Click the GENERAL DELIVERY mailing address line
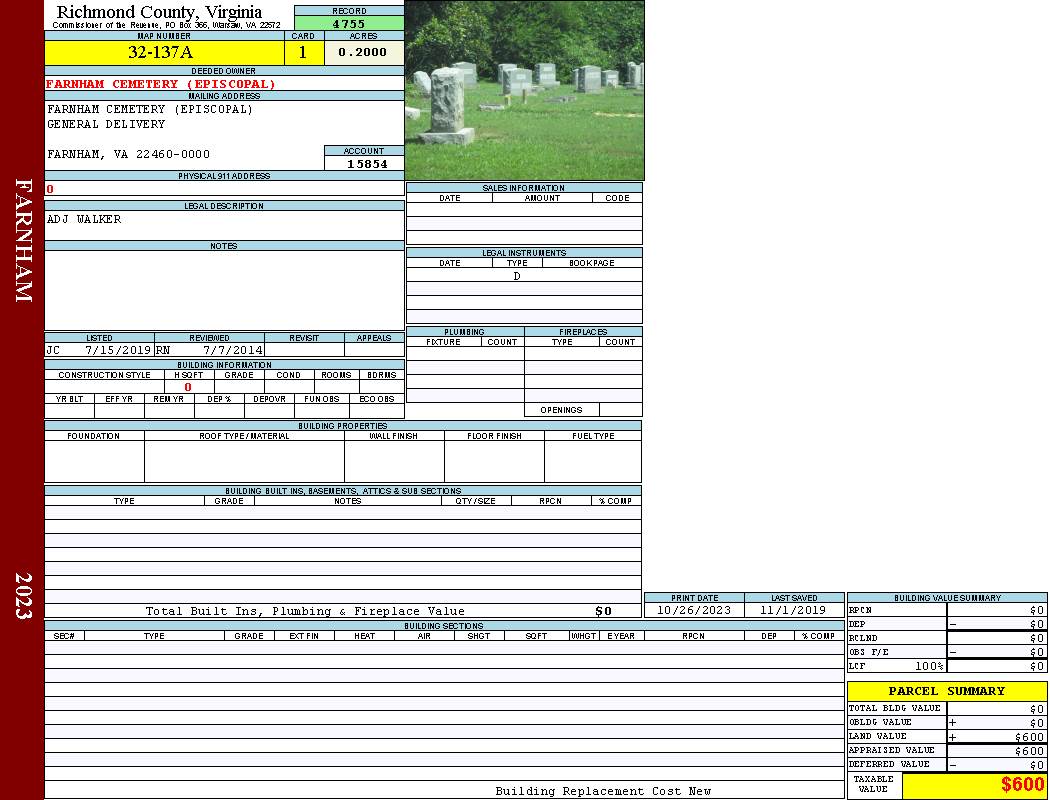The image size is (1050, 800). 106,124
